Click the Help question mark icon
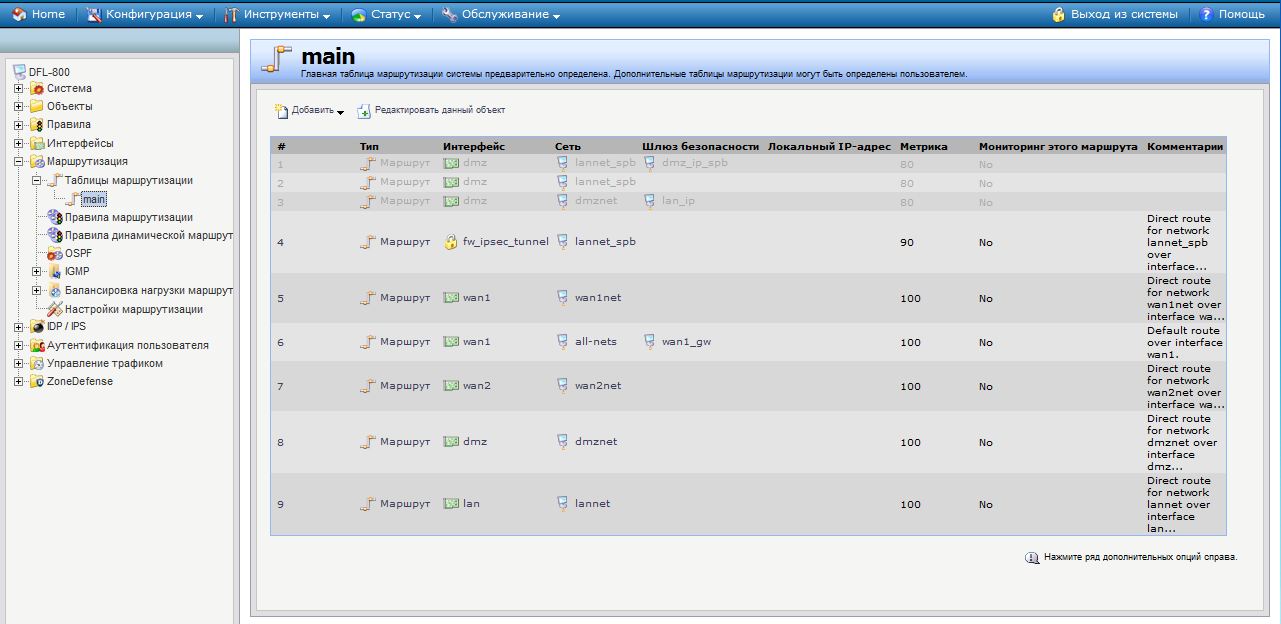The image size is (1281, 624). 1206,15
